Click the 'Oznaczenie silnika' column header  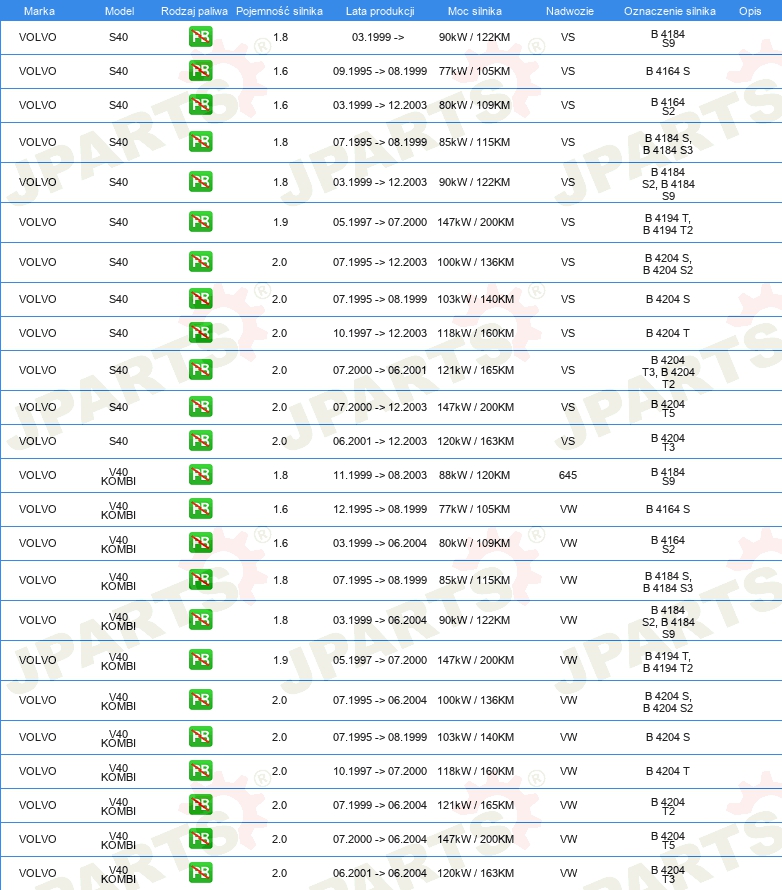[670, 11]
